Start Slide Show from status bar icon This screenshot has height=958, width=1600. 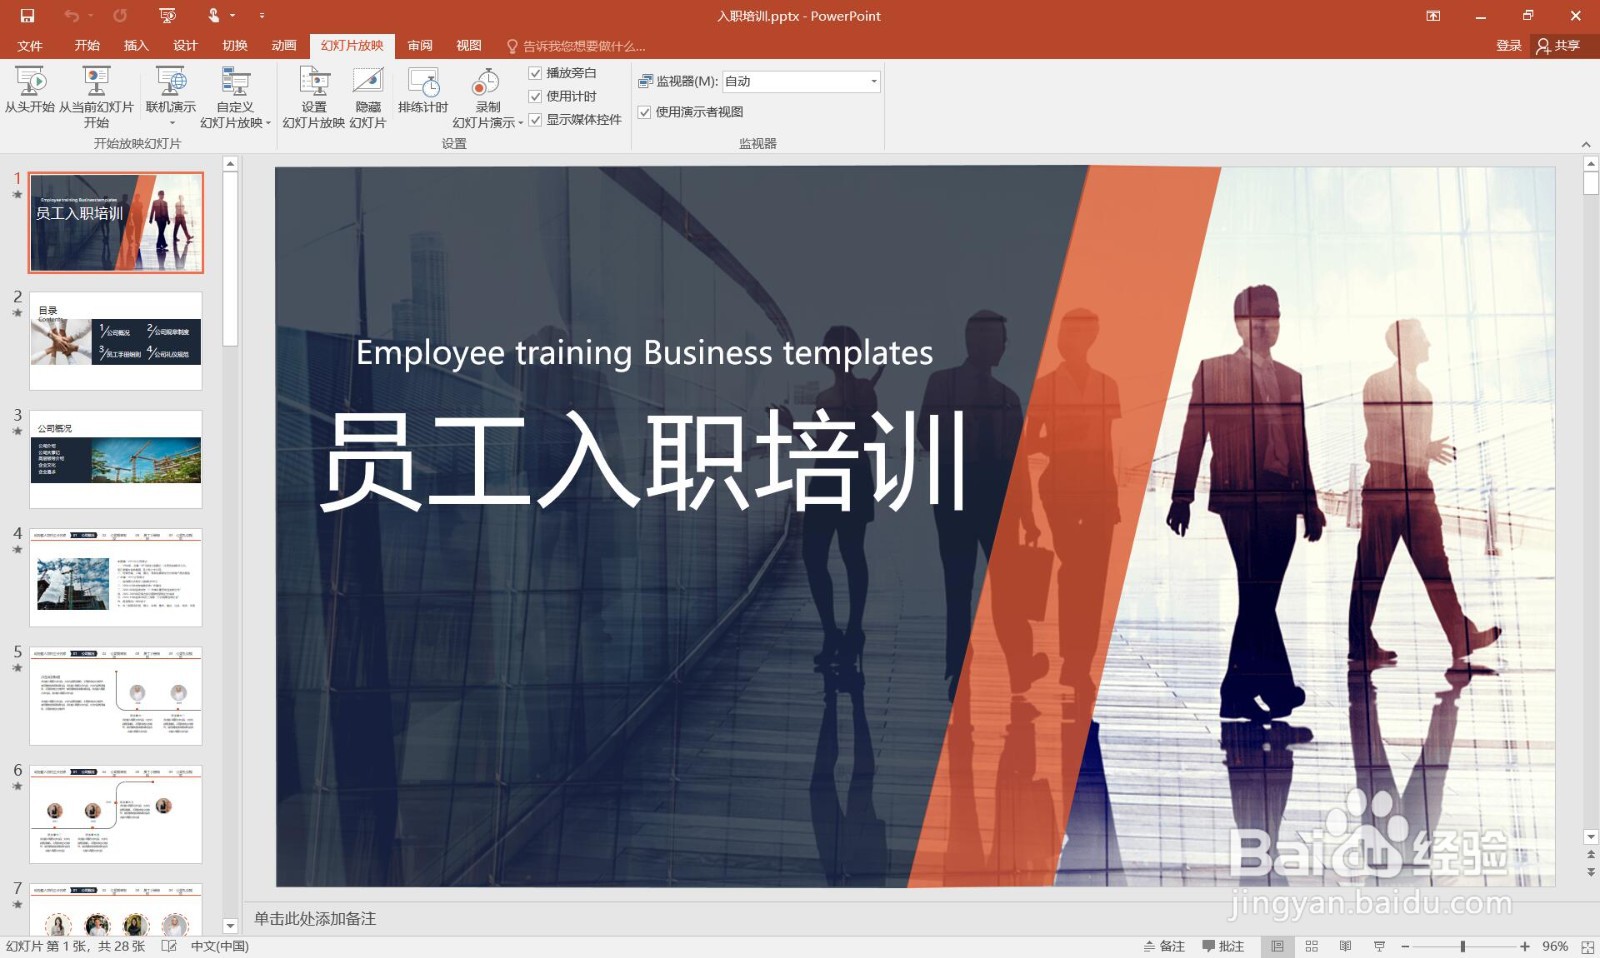(1379, 946)
